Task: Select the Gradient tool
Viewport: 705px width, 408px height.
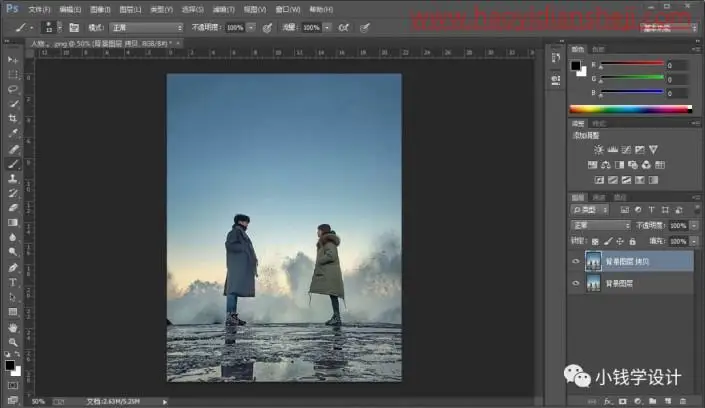Action: [13, 223]
